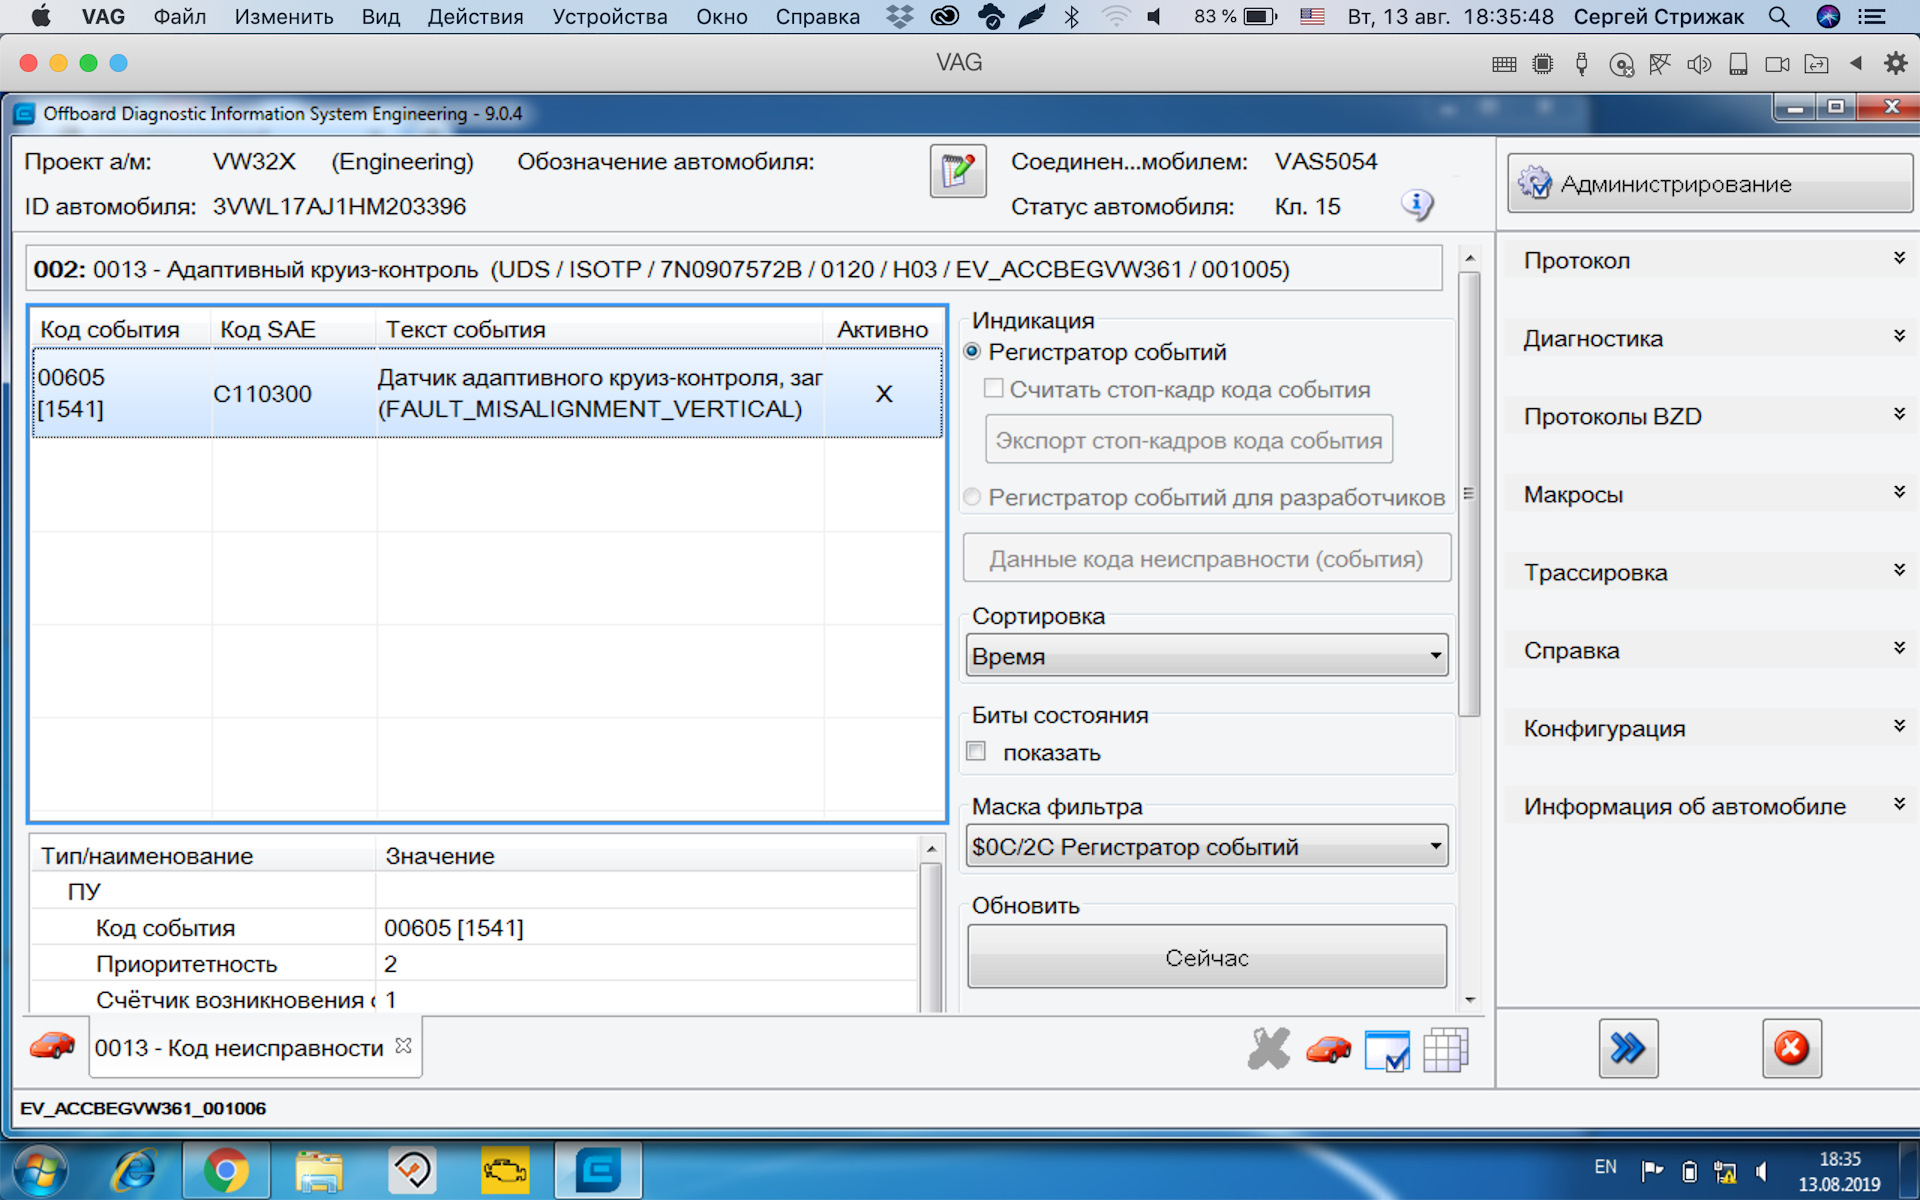Open Spotlight search in macOS menu bar
Screen dimensions: 1920x1200
[1778, 16]
